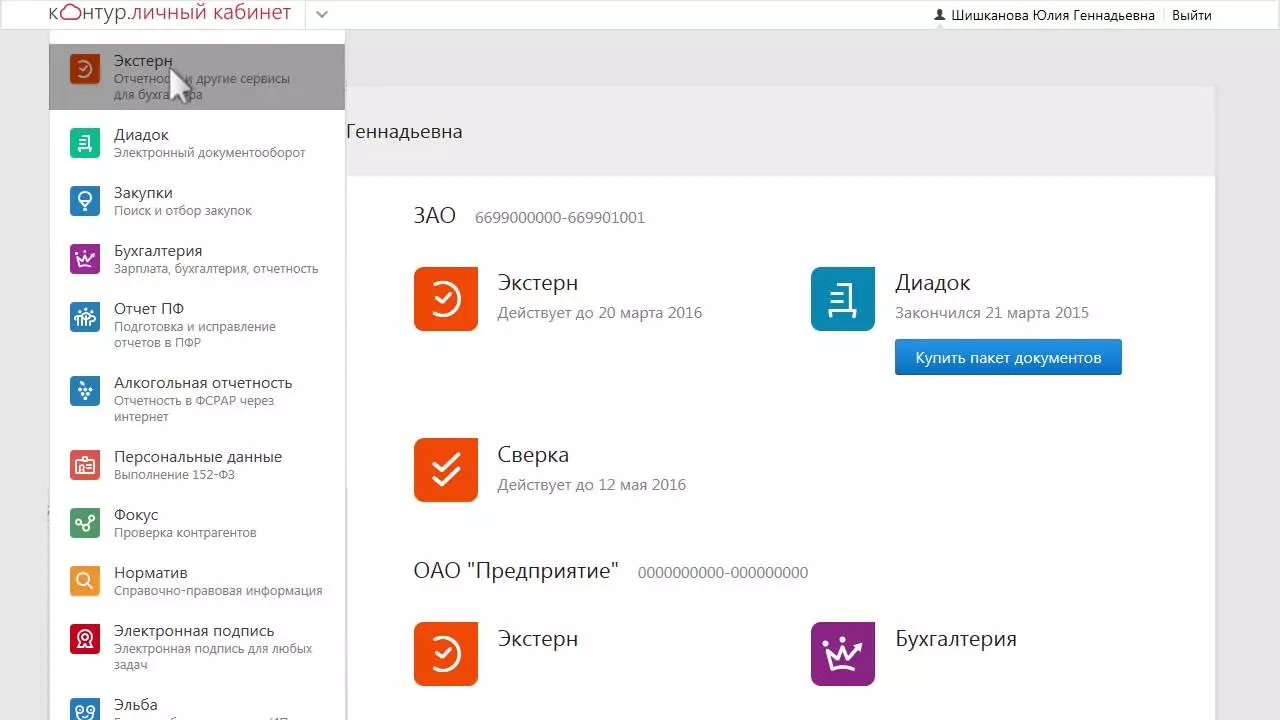This screenshot has width=1280, height=720.
Task: Click the ОАО "Предприятие" organization heading
Action: tap(516, 571)
